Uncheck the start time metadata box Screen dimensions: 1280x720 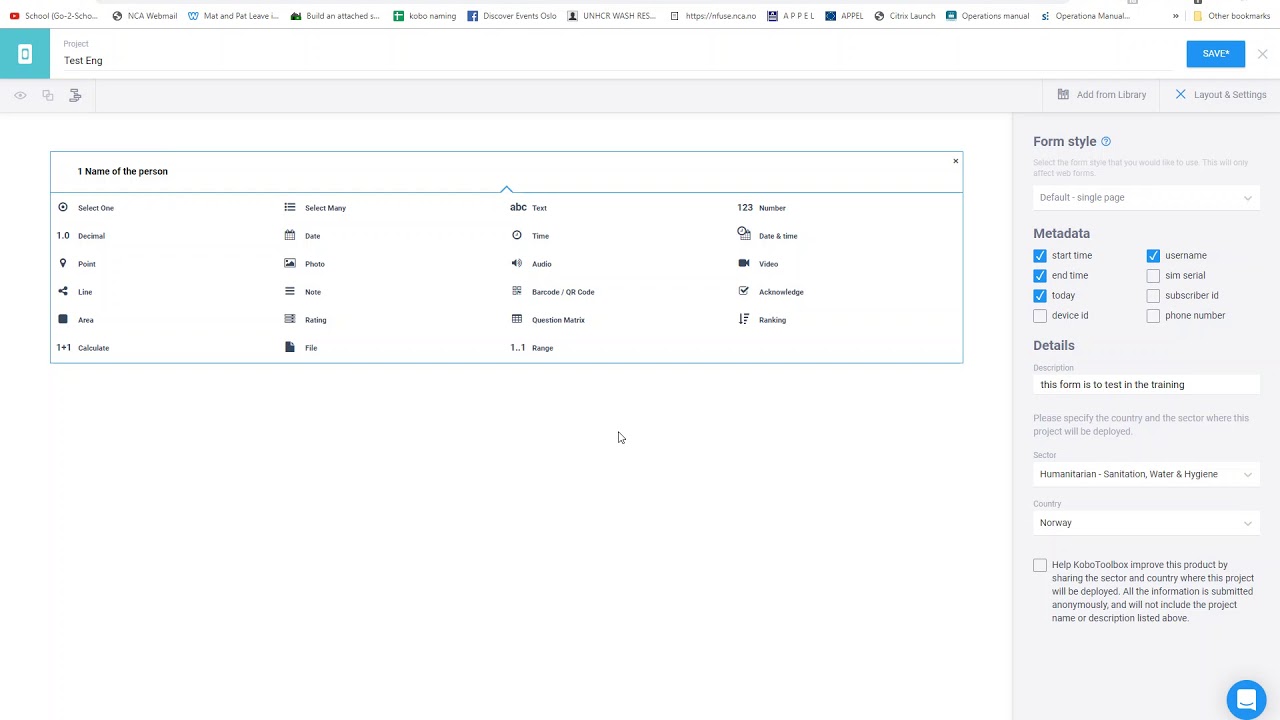pos(1040,256)
